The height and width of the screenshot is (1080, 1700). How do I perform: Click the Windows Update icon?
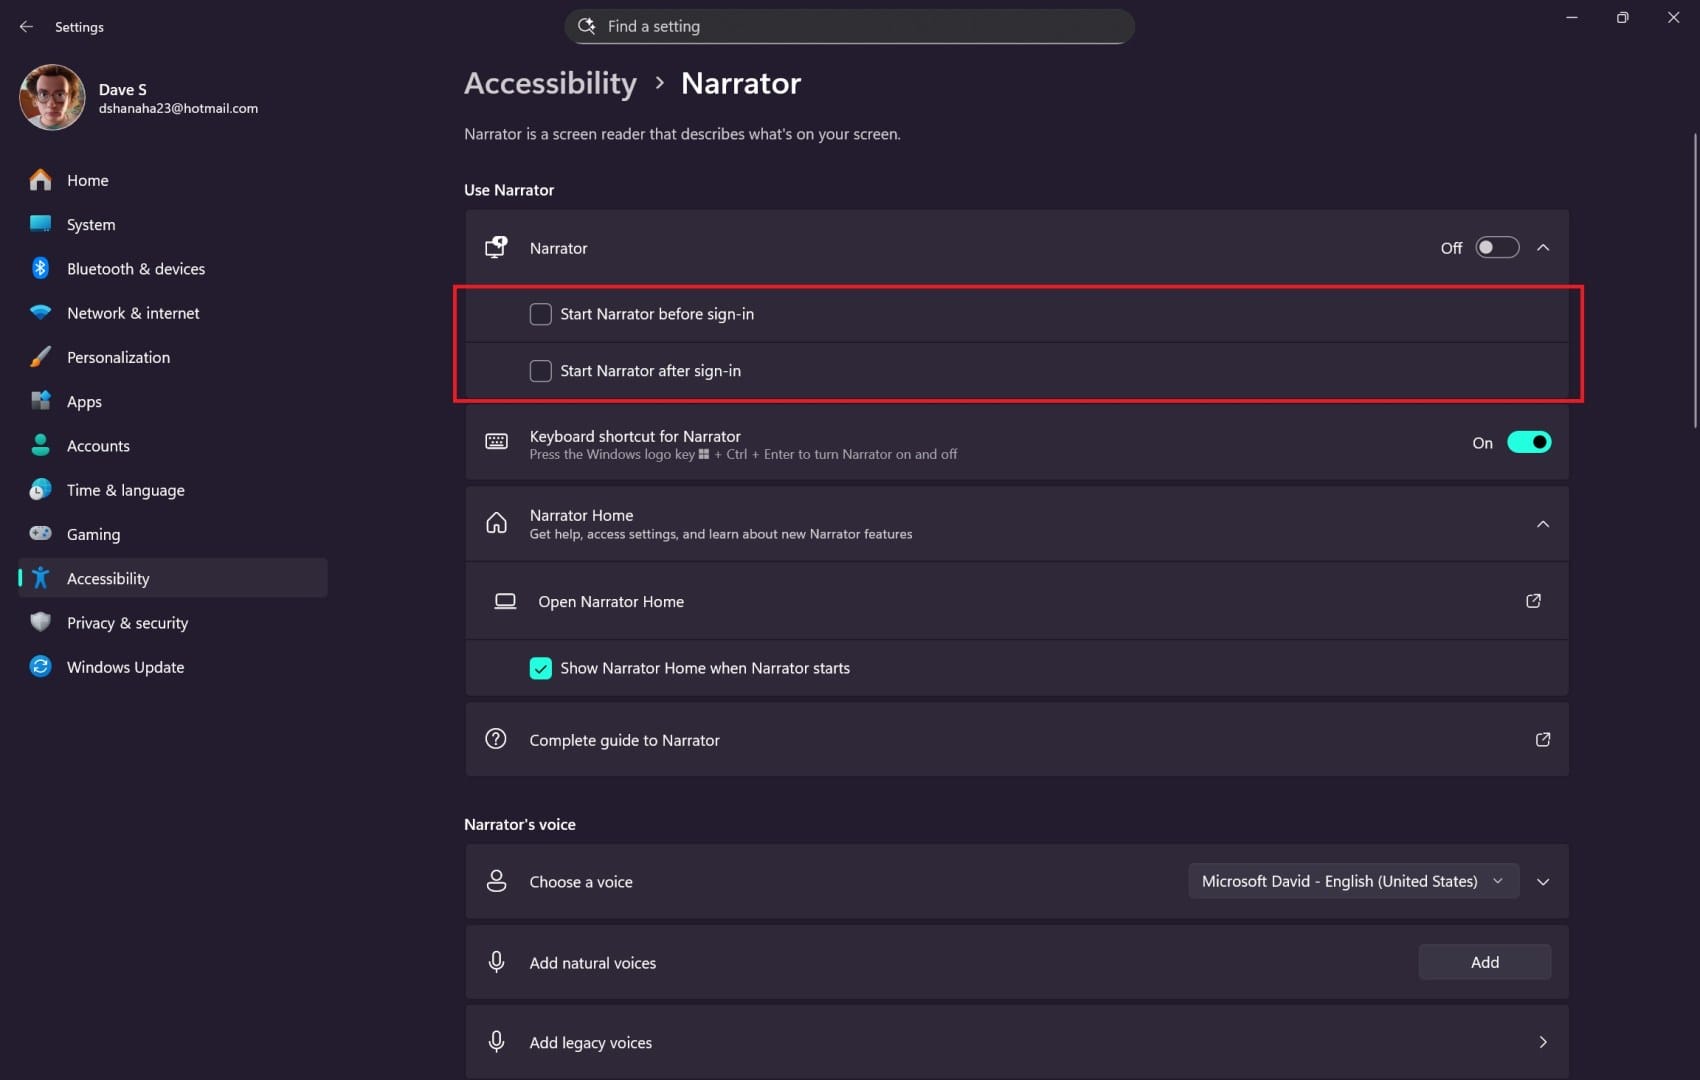coord(40,666)
